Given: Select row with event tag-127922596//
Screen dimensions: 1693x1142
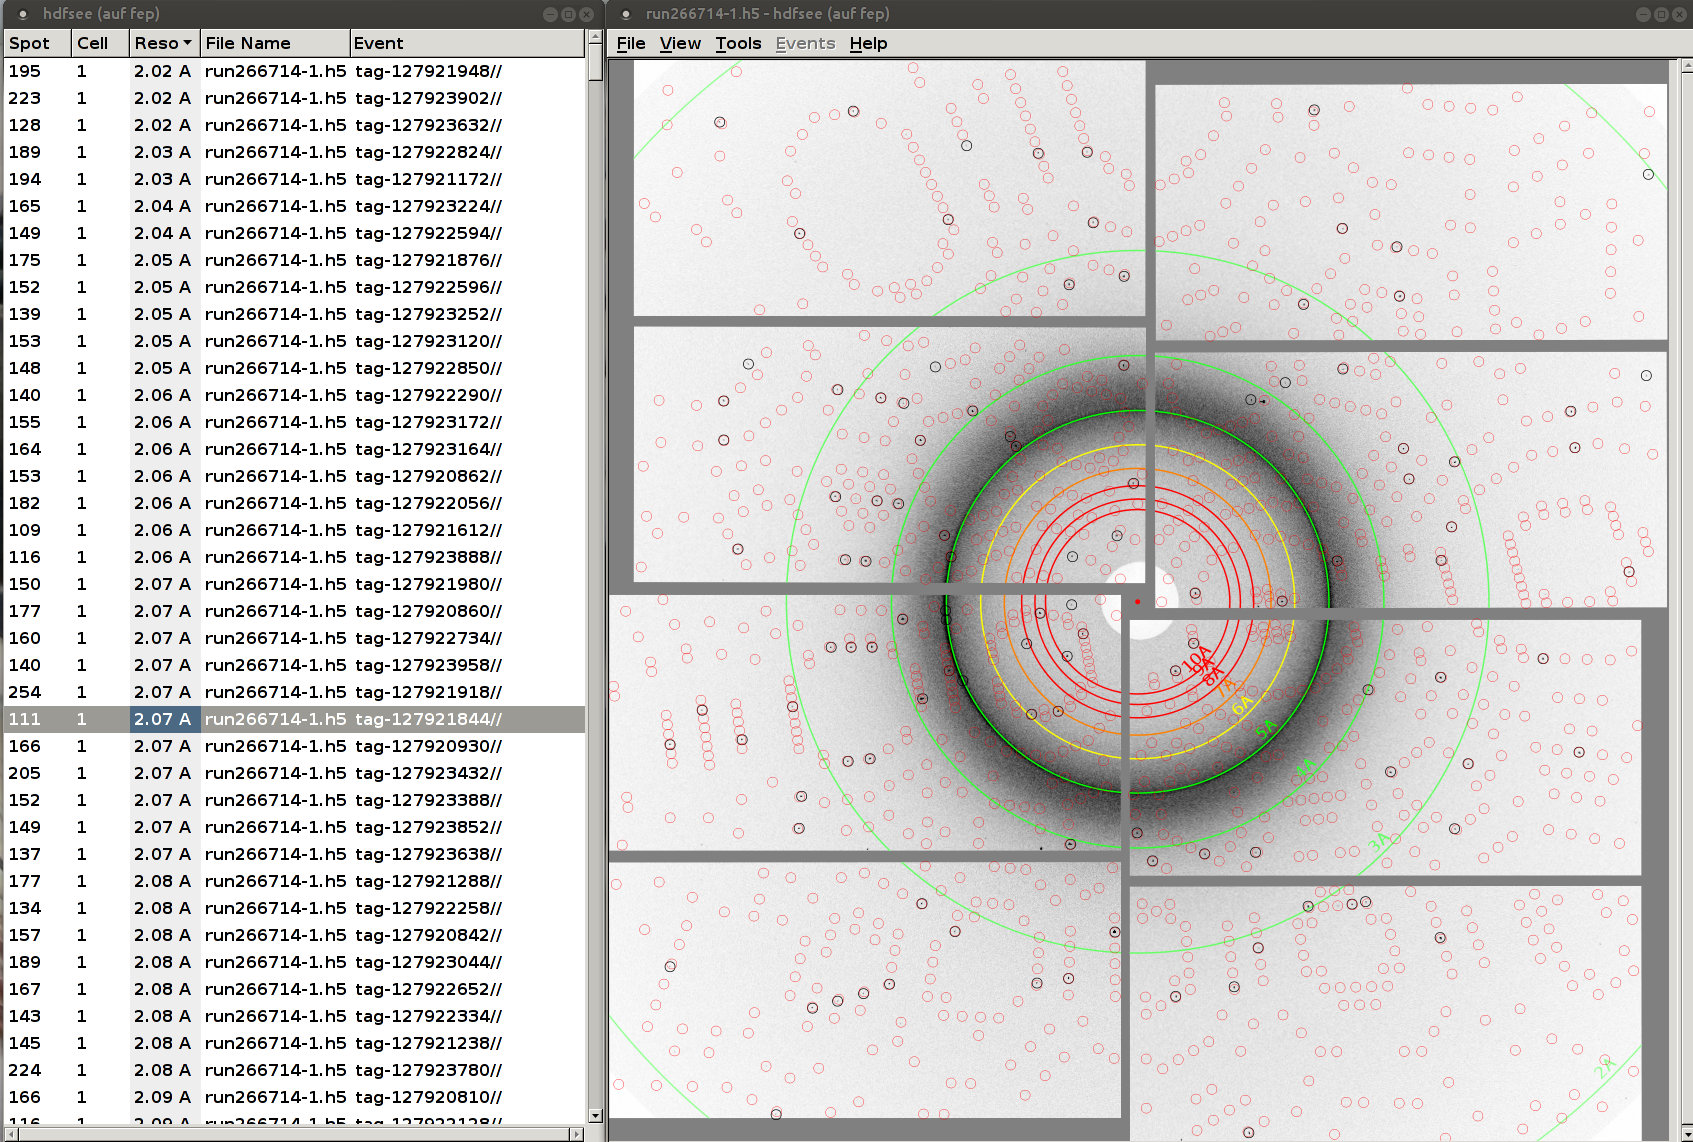Looking at the screenshot, I should (x=295, y=287).
